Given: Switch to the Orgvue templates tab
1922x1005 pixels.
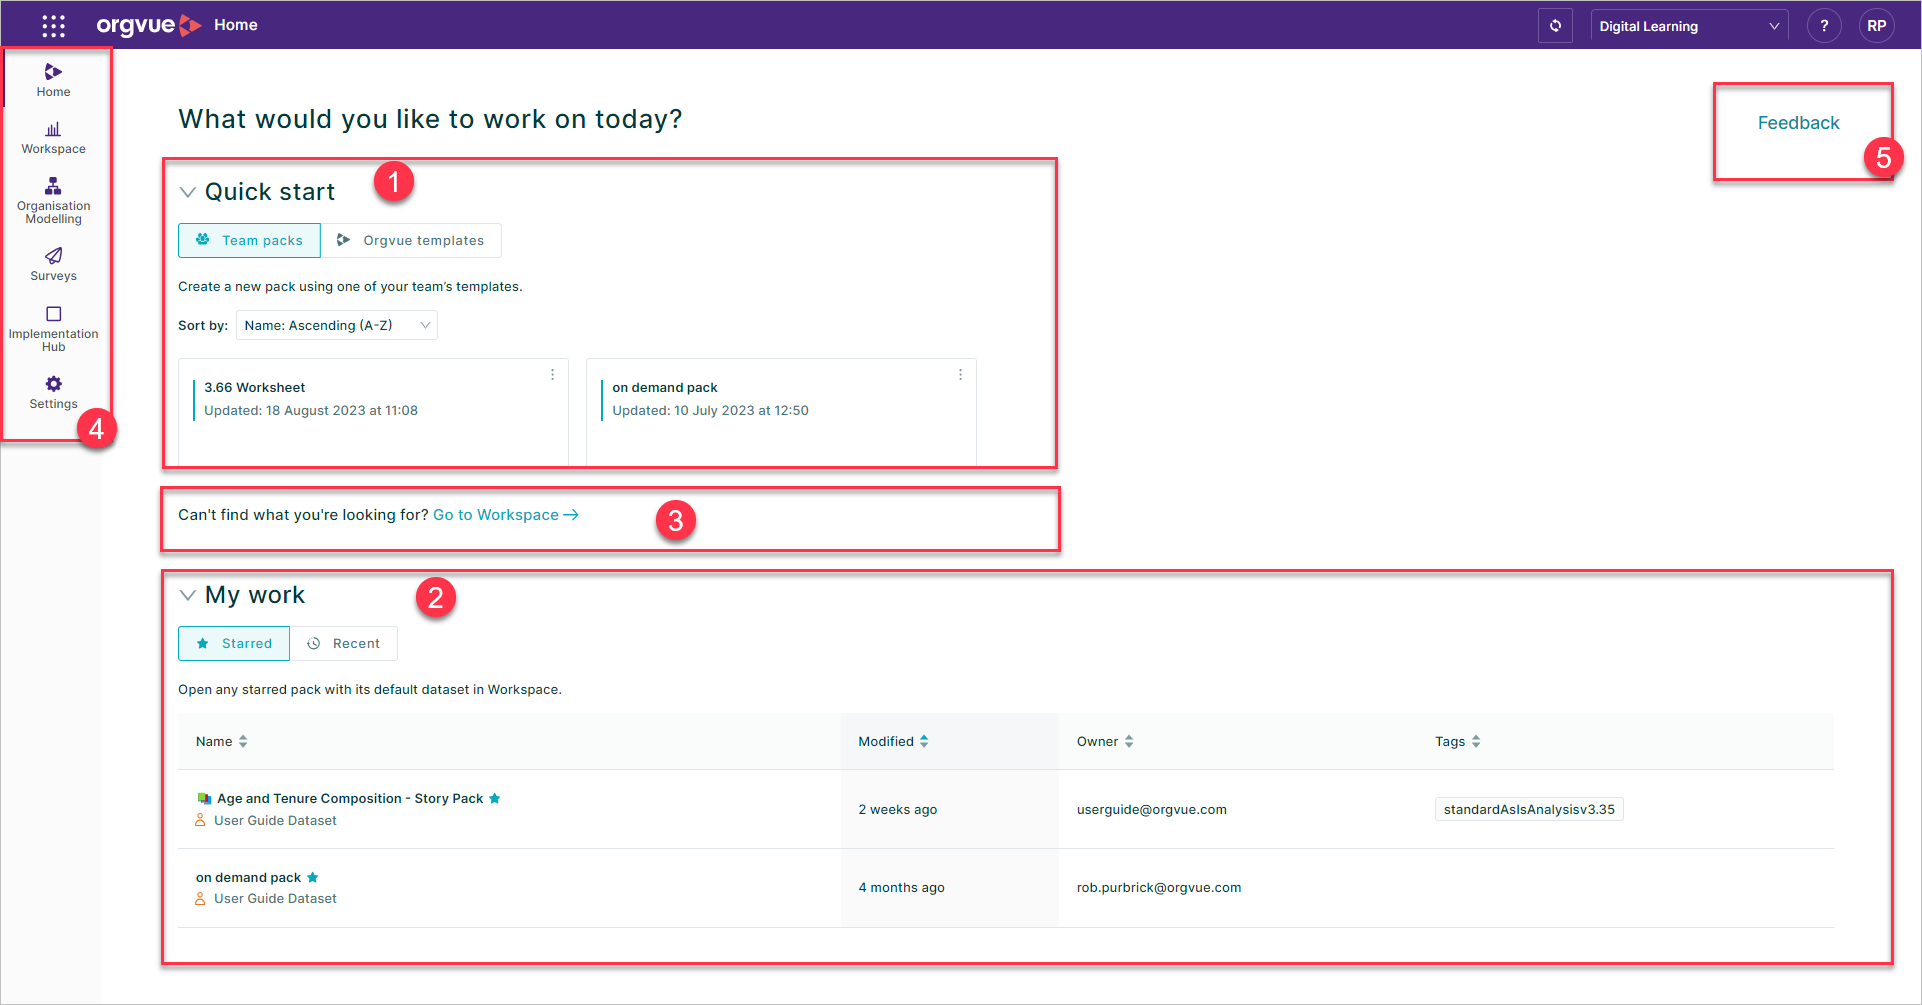Looking at the screenshot, I should point(411,240).
